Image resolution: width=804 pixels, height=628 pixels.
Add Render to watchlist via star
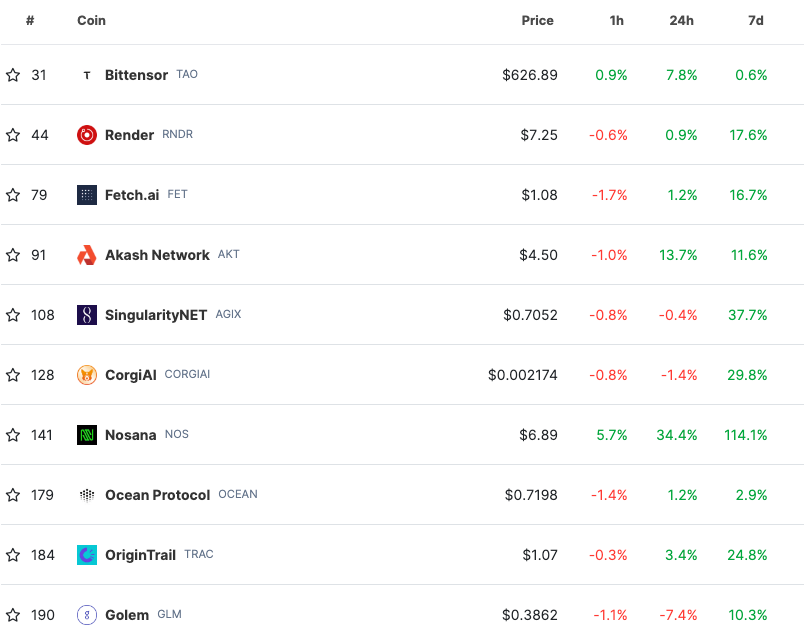[x=13, y=135]
